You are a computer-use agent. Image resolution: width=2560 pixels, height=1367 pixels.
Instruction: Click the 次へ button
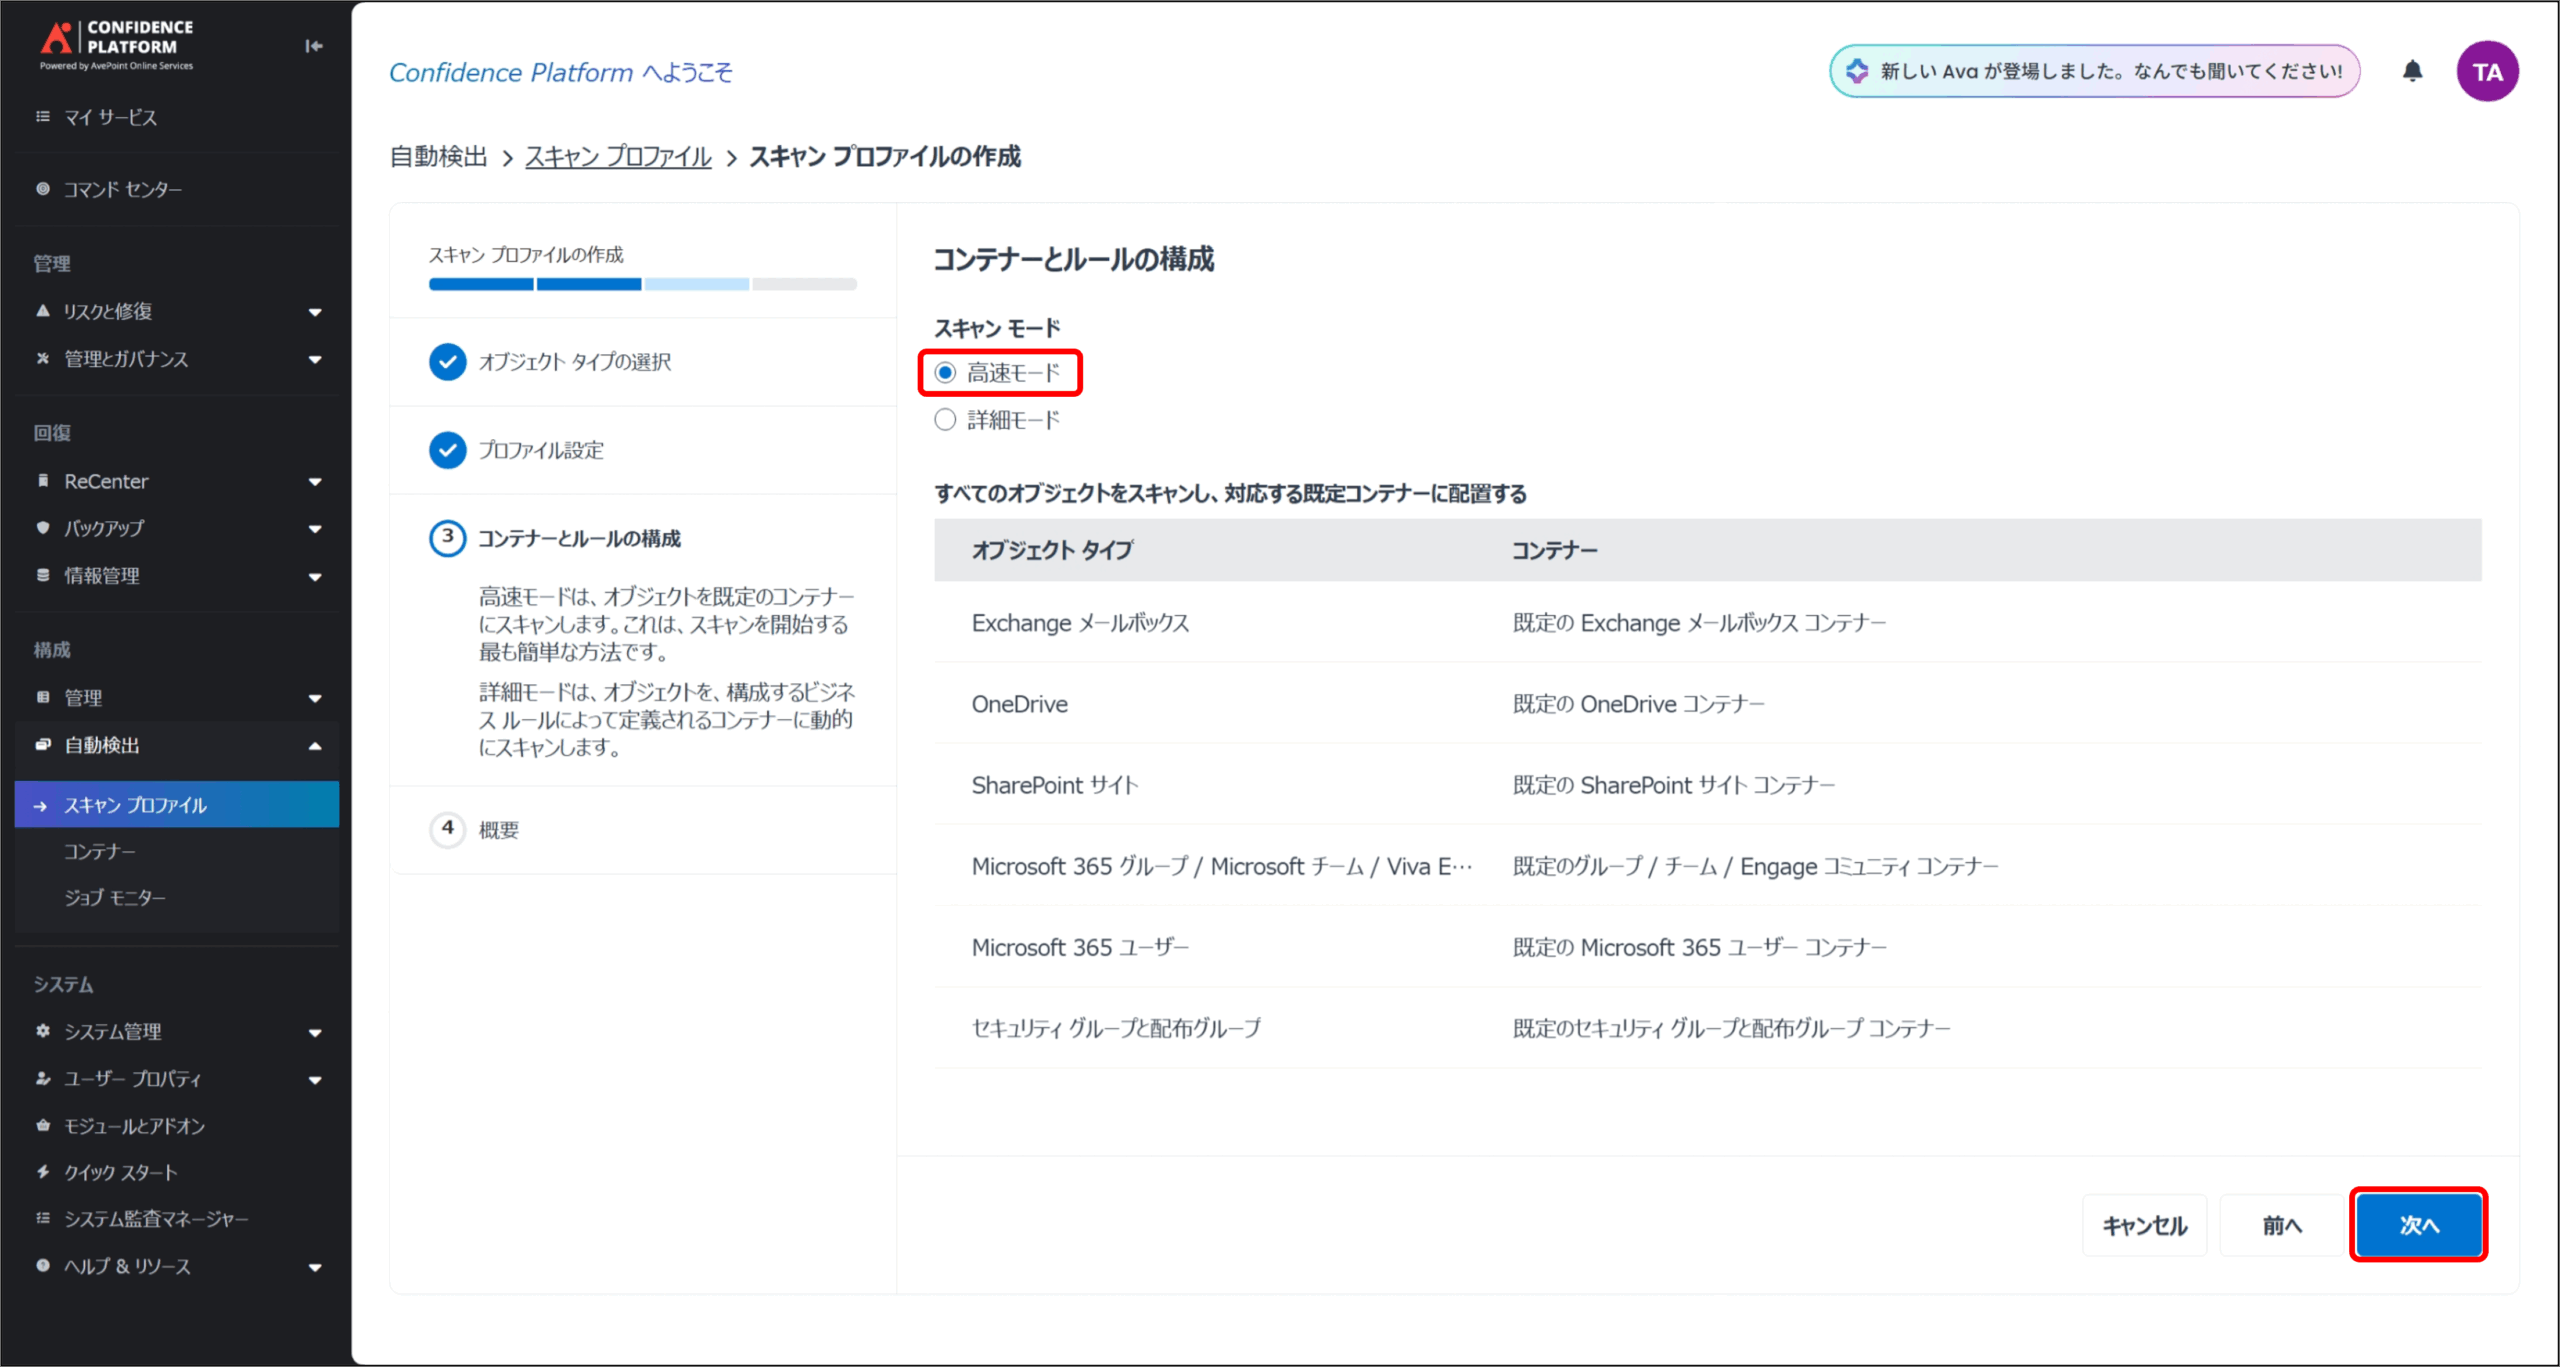[x=2418, y=1225]
